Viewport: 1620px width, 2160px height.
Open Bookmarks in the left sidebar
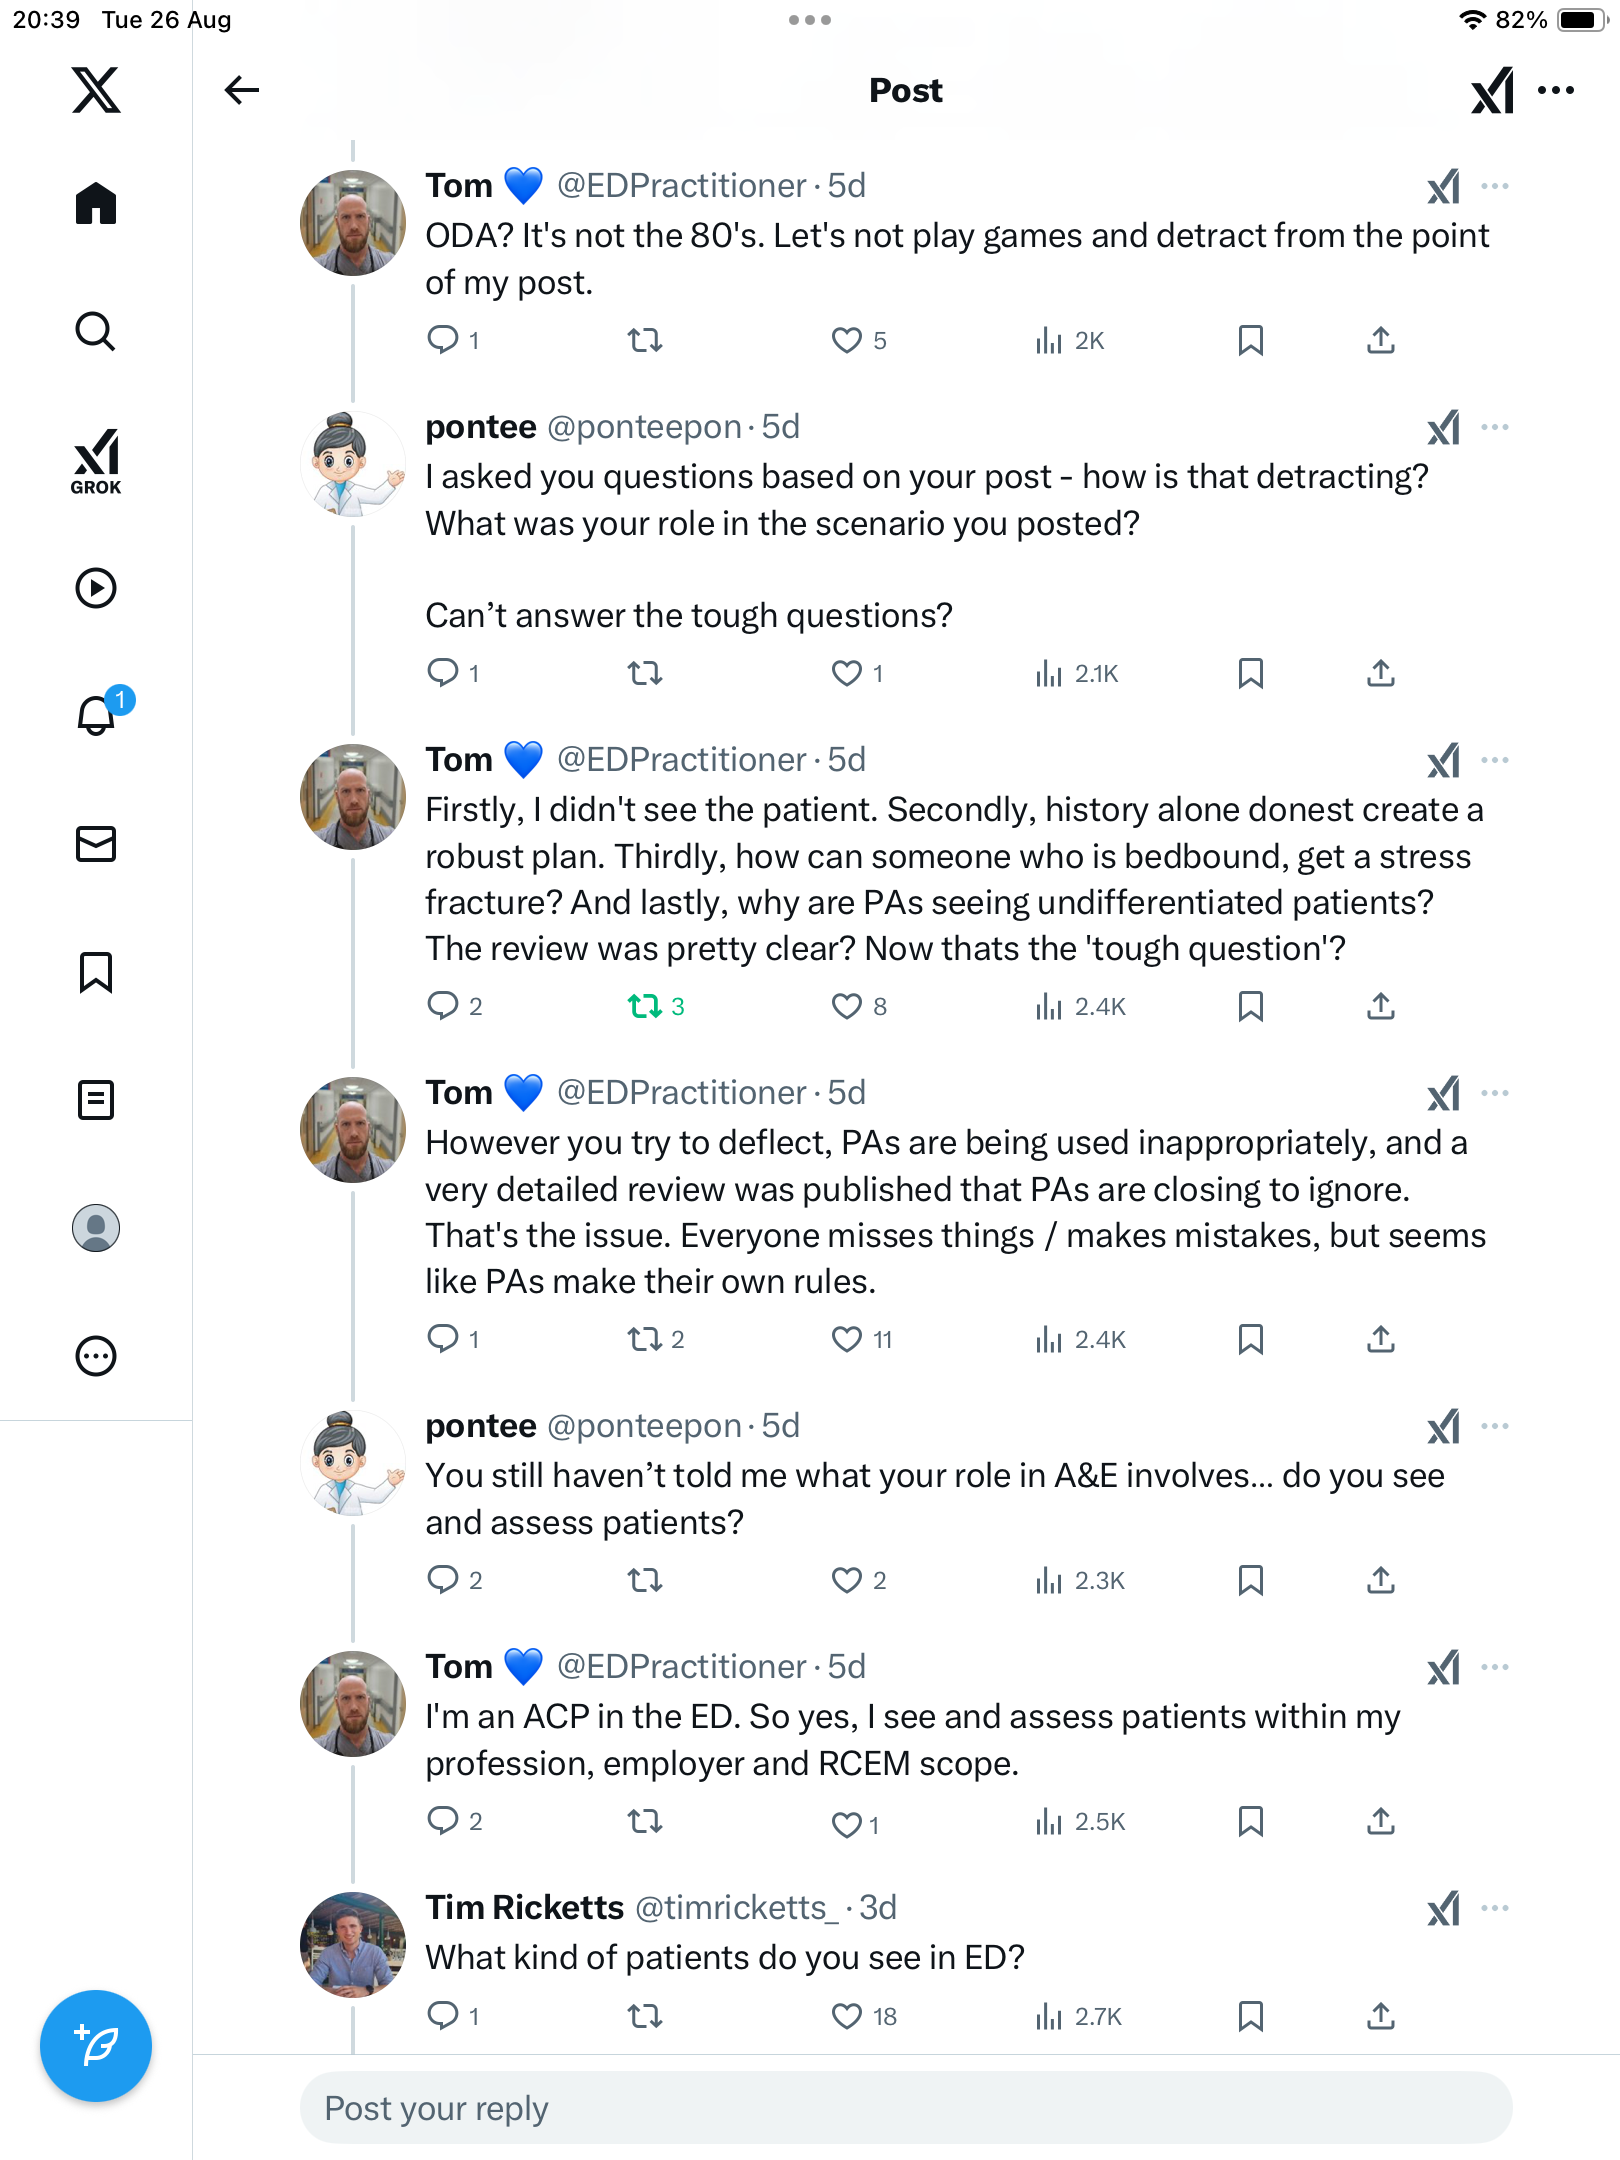coord(96,971)
